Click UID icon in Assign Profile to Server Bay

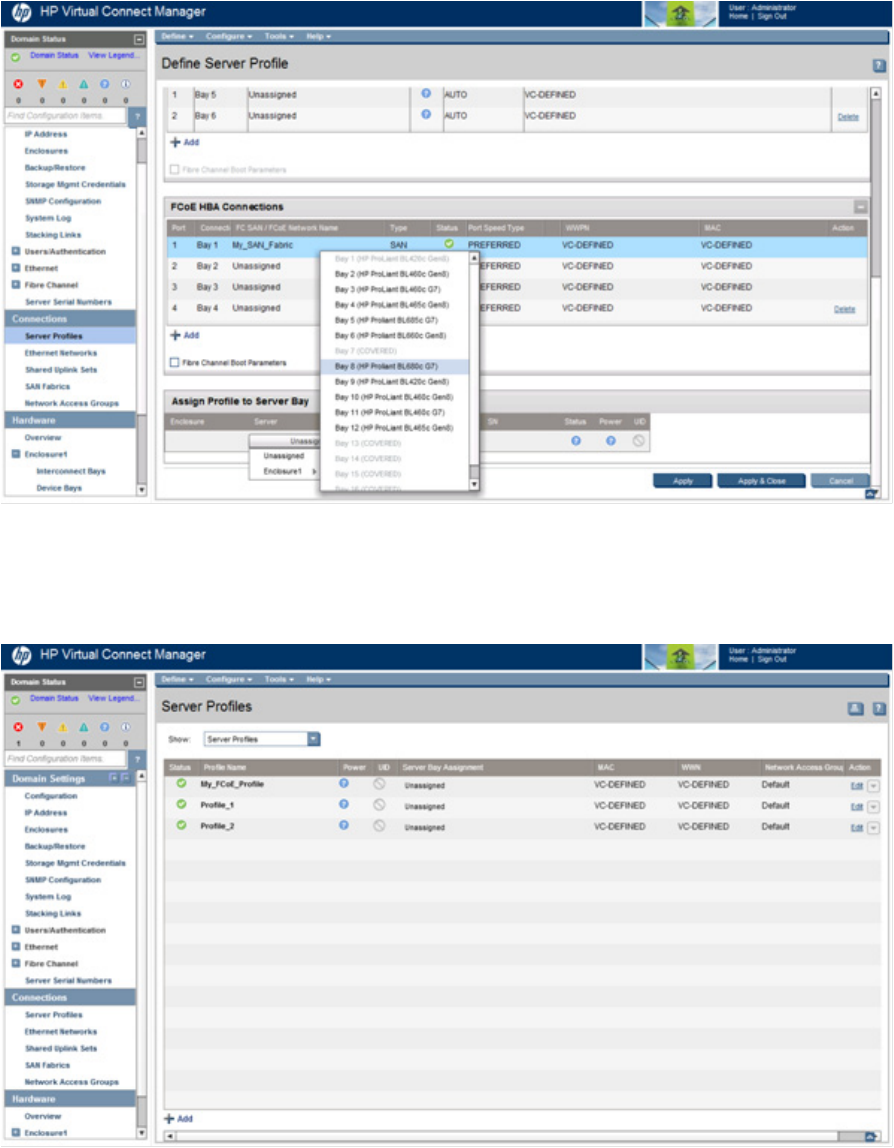[638, 441]
